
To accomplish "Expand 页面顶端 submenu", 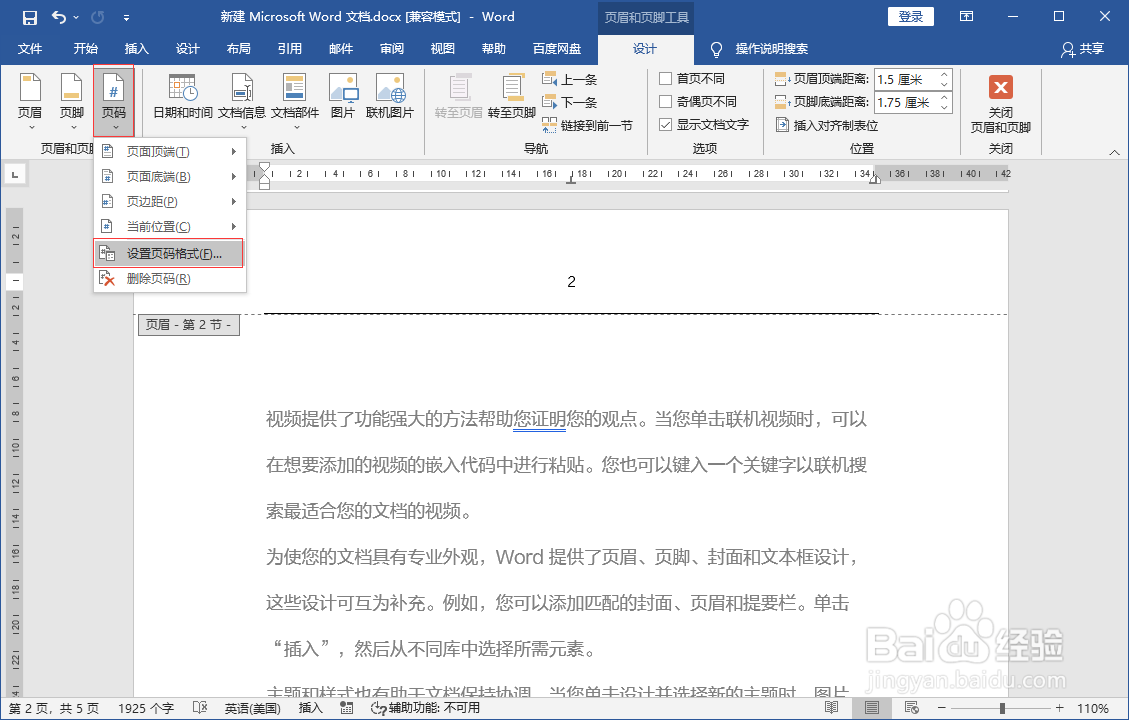I will [170, 151].
